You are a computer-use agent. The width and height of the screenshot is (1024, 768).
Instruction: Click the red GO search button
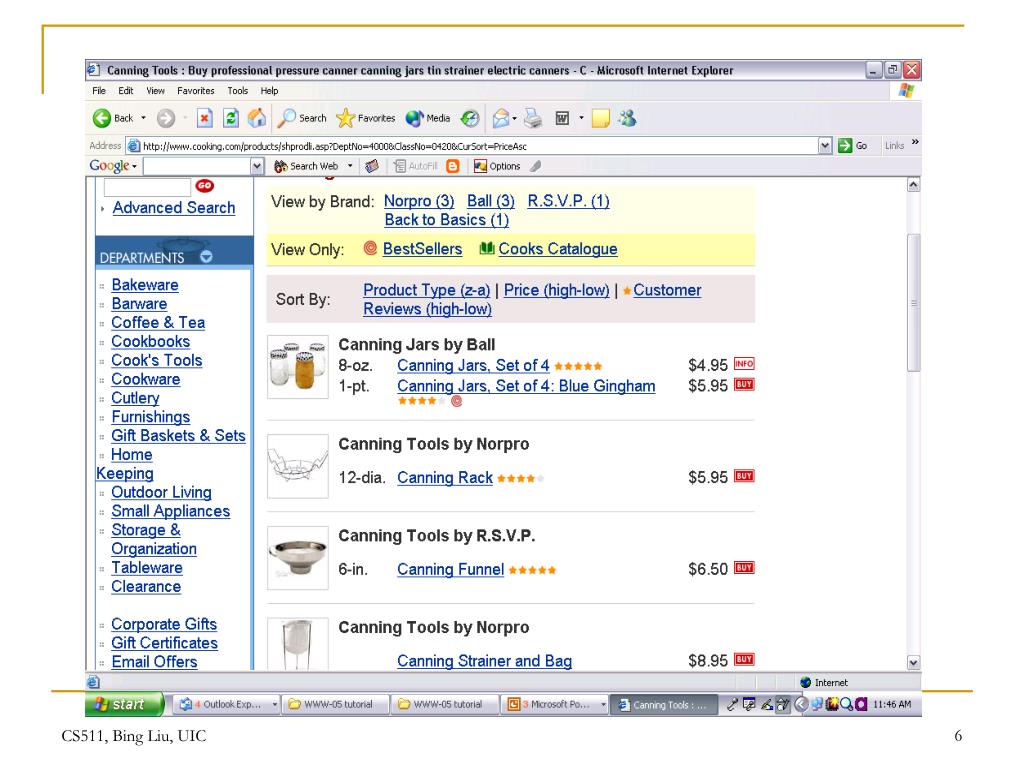(x=204, y=185)
